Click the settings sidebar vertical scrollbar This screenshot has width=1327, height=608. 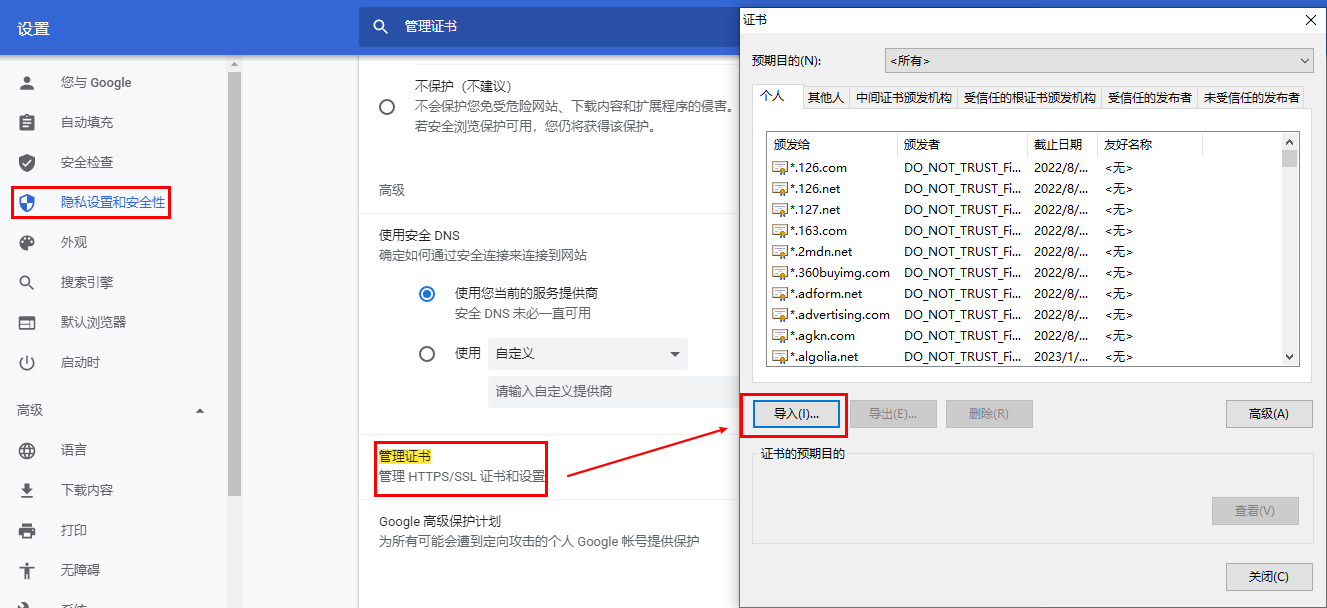234,285
